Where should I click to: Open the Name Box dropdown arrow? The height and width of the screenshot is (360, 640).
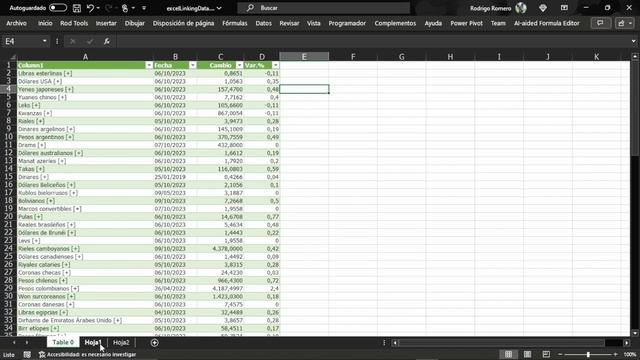click(44, 41)
